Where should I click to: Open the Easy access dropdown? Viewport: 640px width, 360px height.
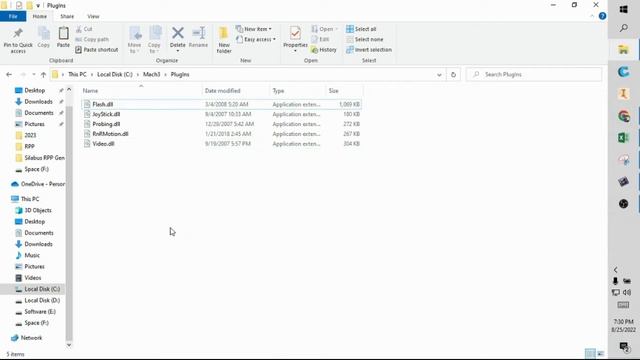[x=256, y=39]
